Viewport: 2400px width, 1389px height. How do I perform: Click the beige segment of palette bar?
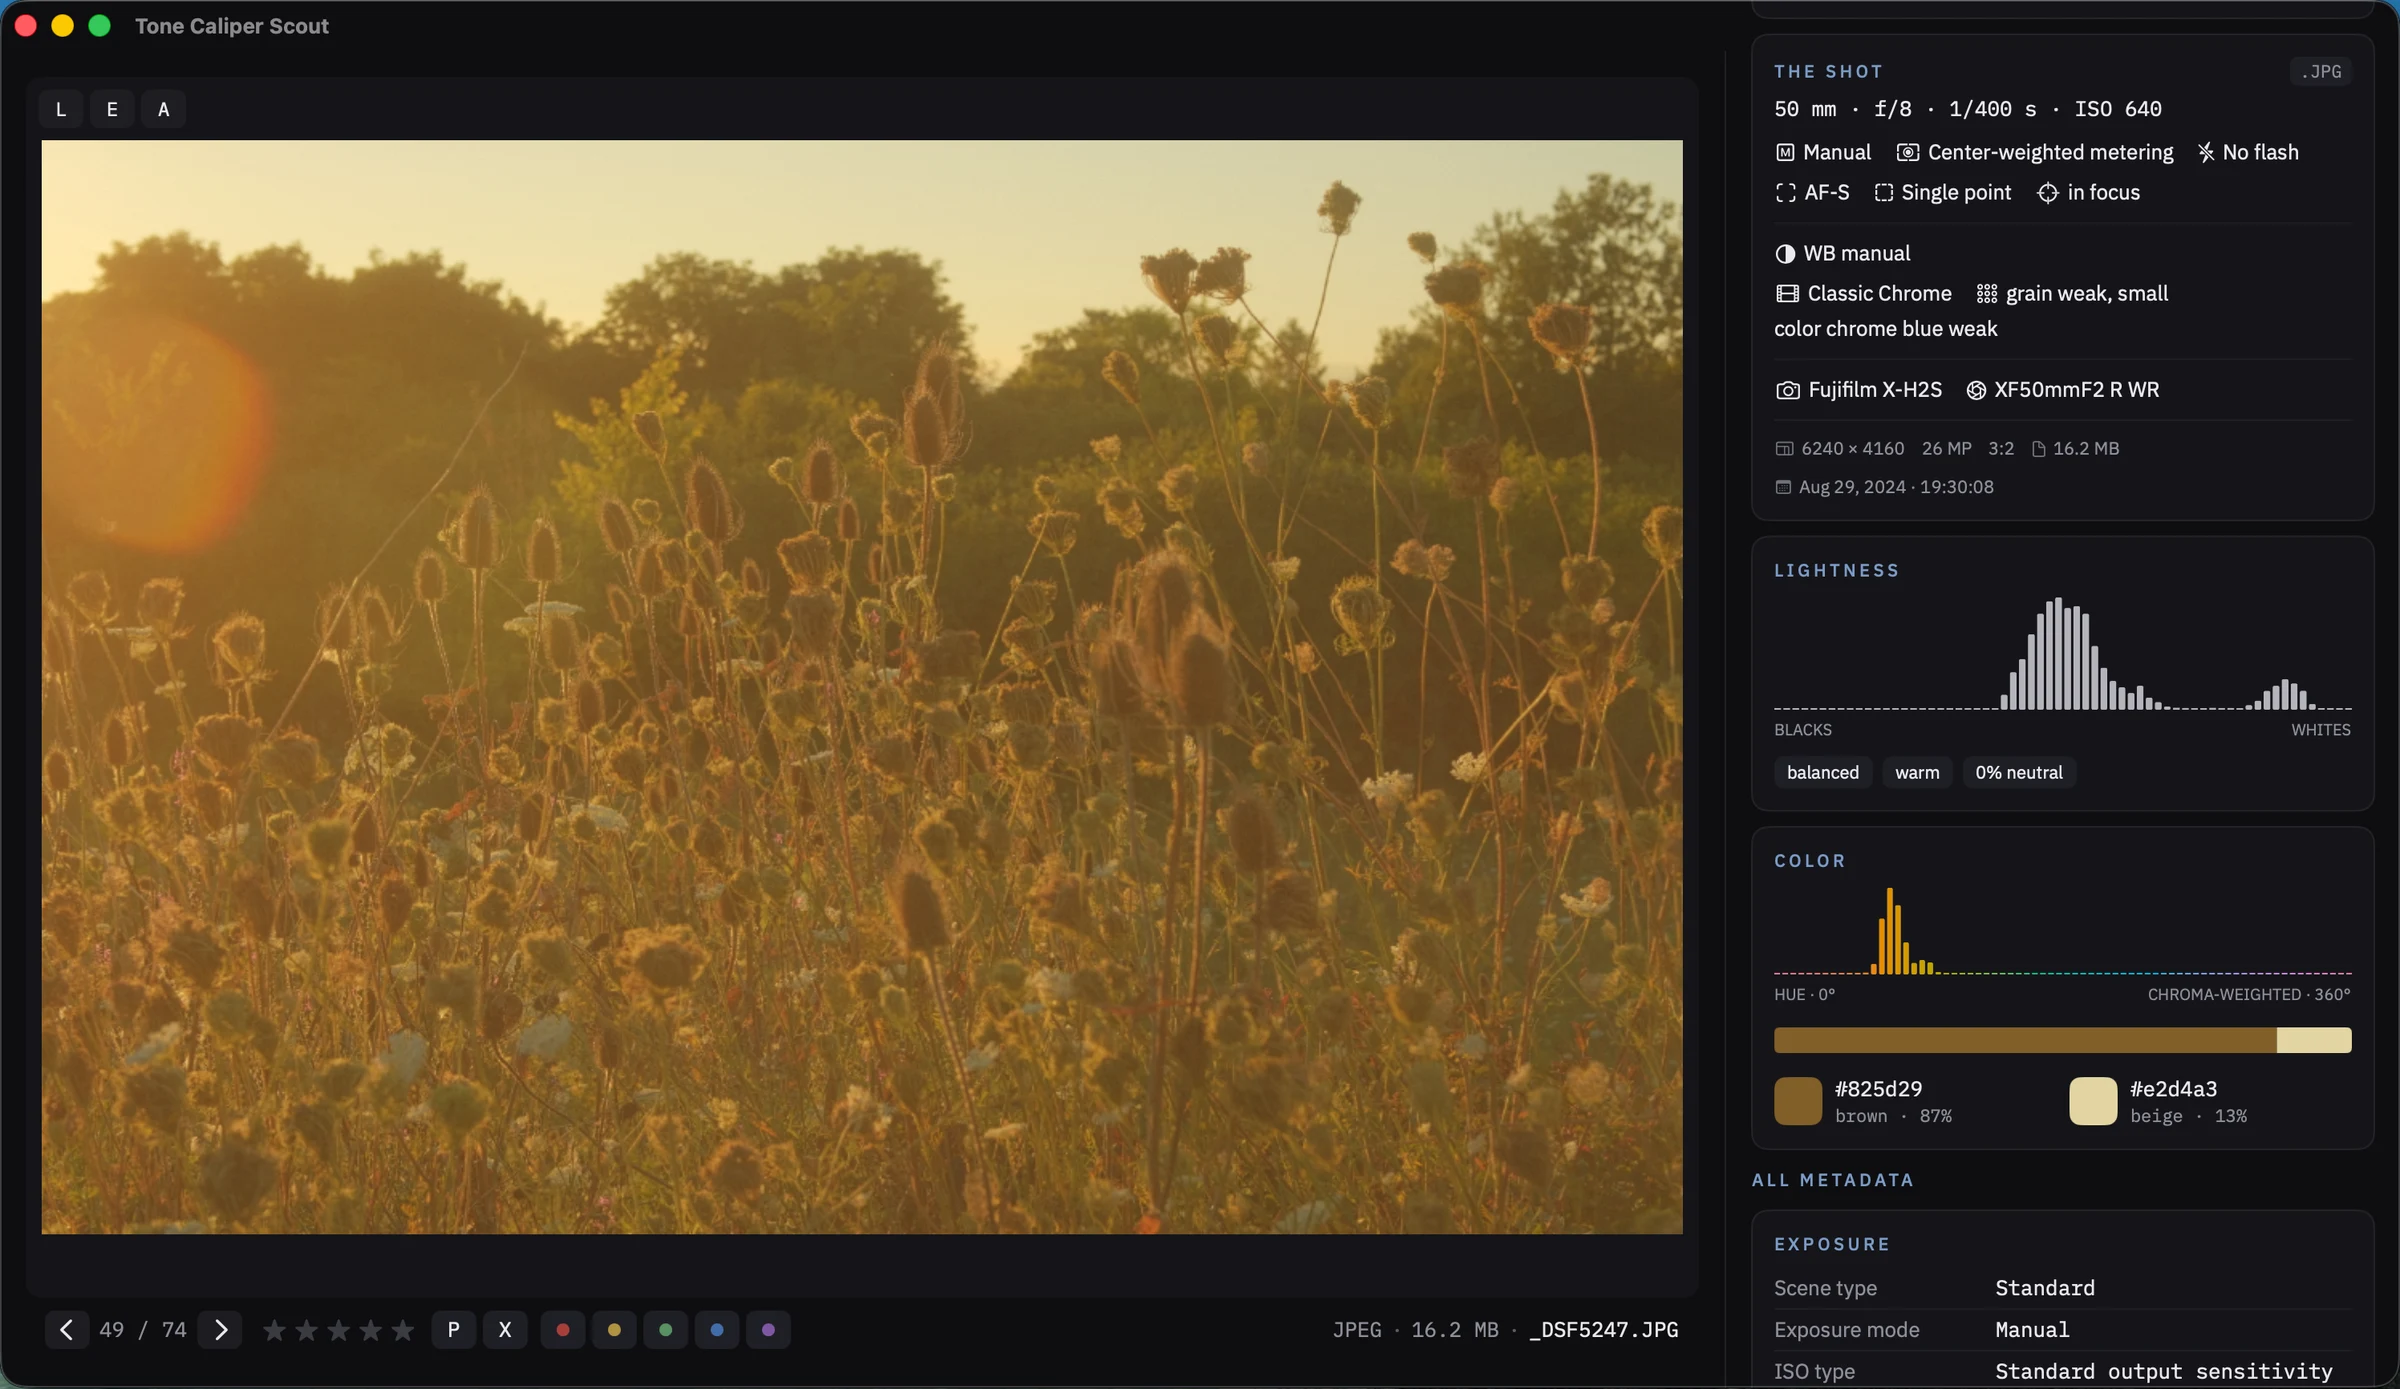coord(2314,1040)
